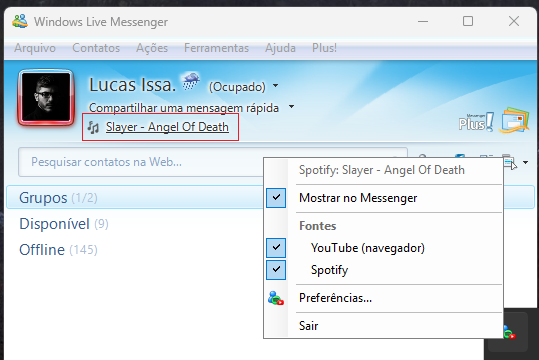This screenshot has width=539, height=360.
Task: Open the Ajuda menu
Action: click(280, 48)
